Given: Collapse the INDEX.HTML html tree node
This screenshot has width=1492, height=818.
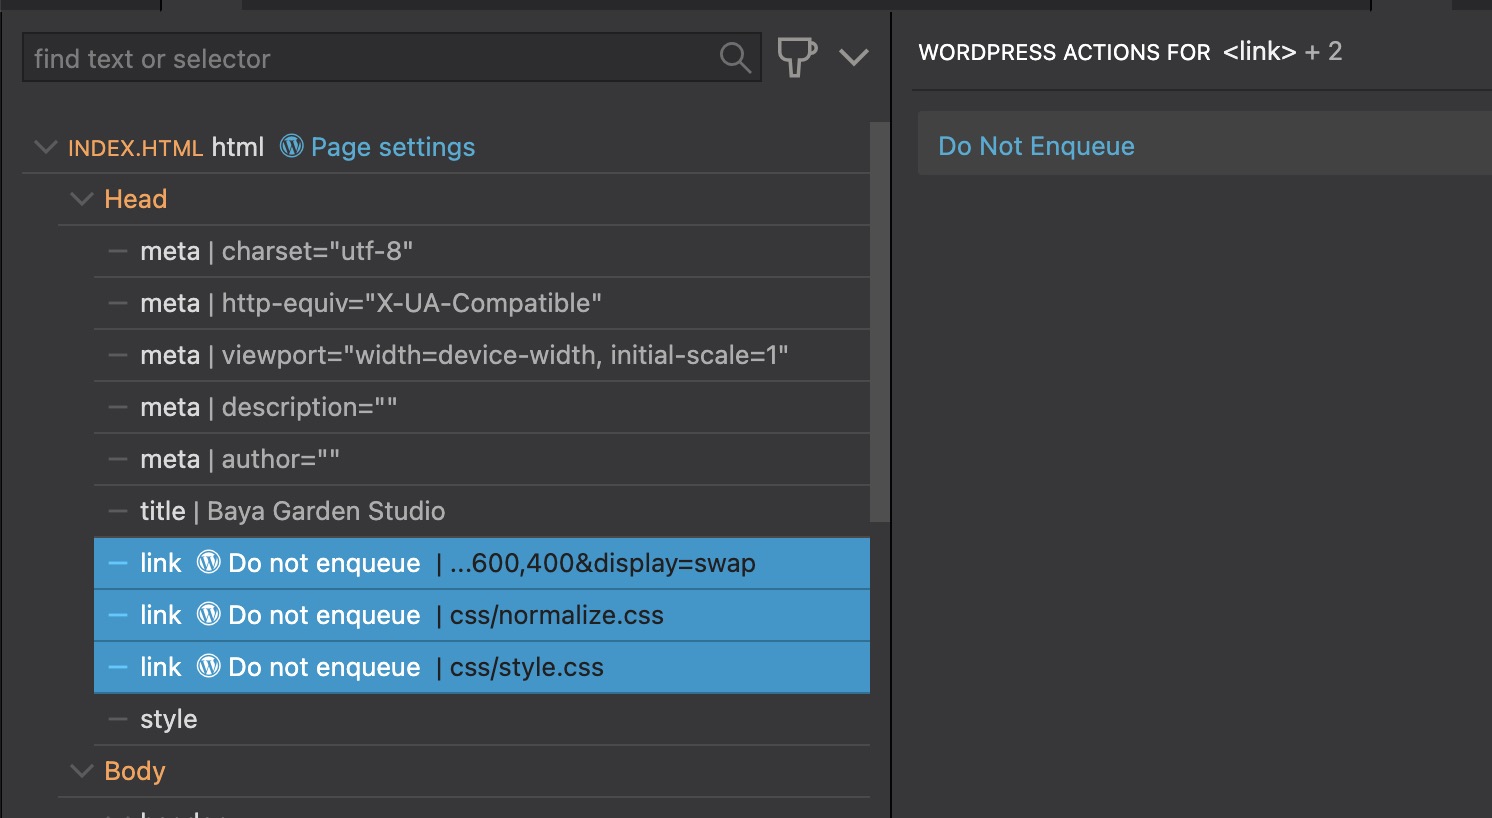Looking at the screenshot, I should pyautogui.click(x=45, y=147).
